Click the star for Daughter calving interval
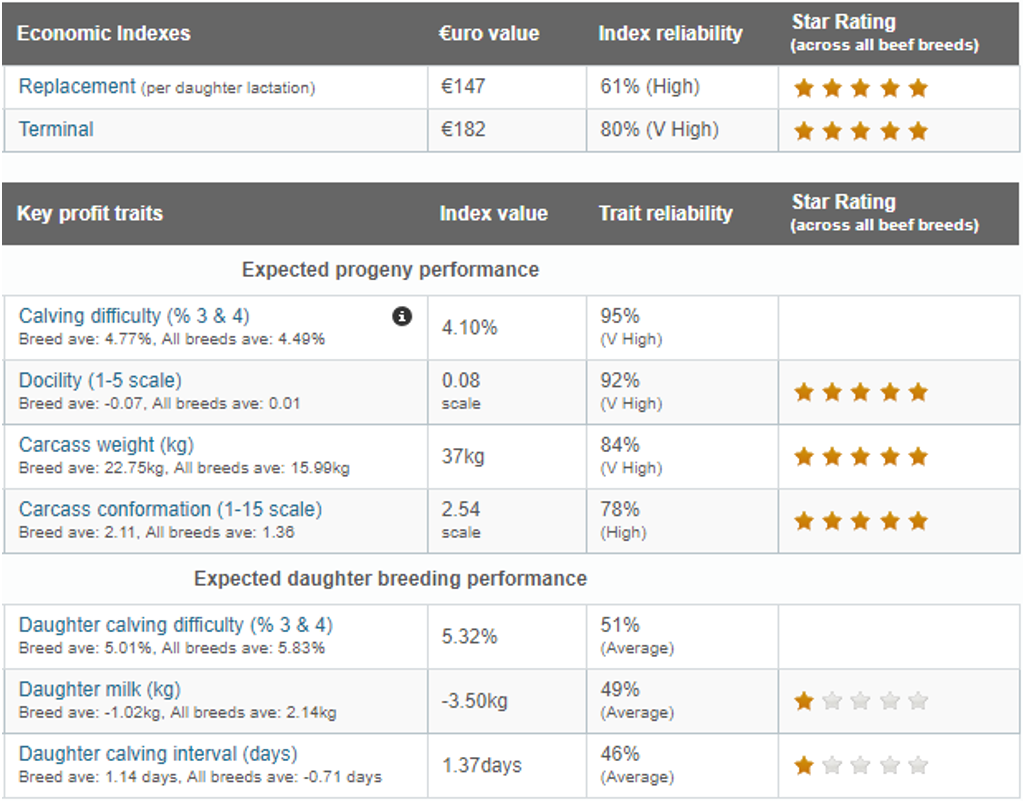Viewport: 1023px width, 801px height. coord(803,764)
